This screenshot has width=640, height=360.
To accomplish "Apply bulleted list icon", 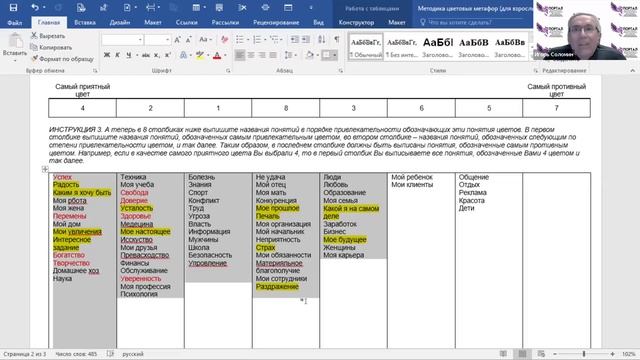I will coord(240,40).
